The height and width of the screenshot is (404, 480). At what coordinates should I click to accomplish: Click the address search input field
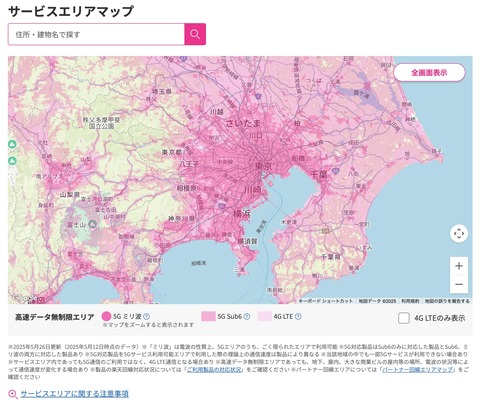[96, 34]
